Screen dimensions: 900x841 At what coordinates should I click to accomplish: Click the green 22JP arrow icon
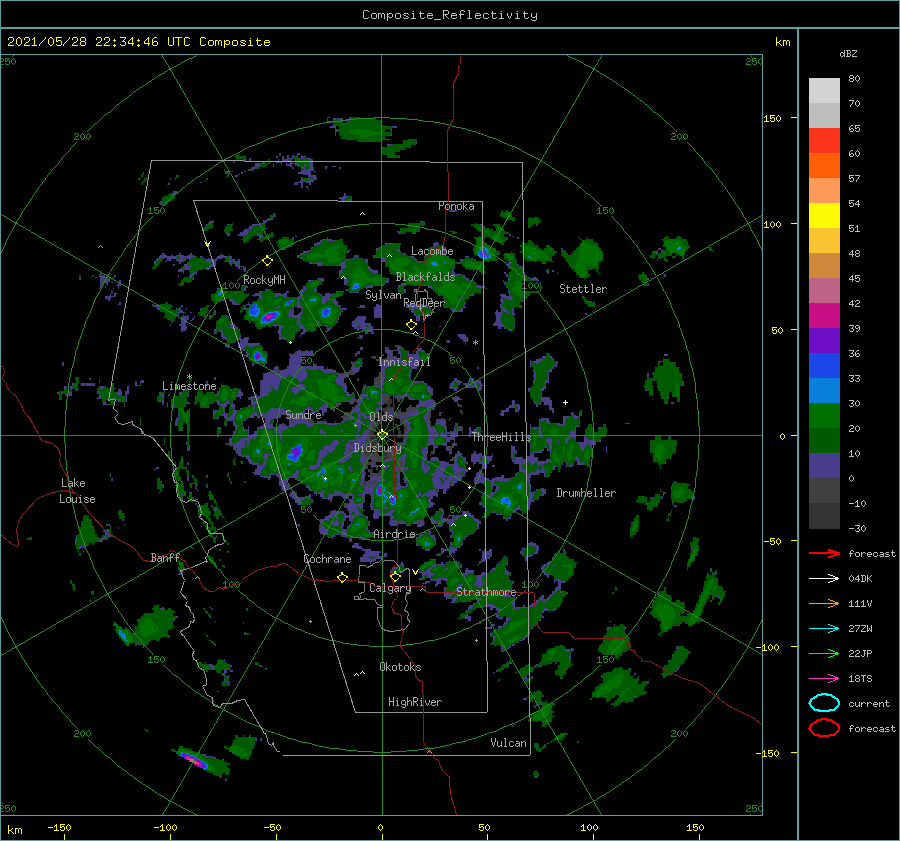tap(824, 653)
